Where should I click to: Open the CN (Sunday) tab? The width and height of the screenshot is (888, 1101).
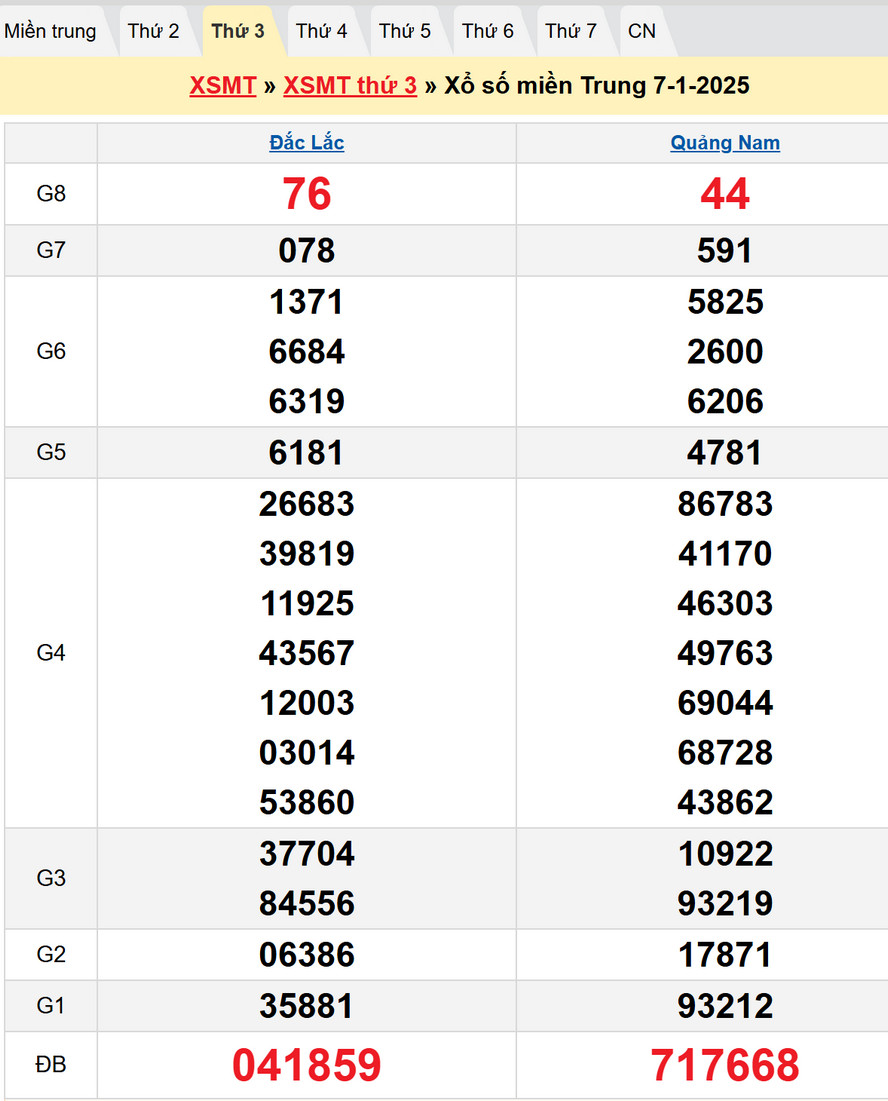point(642,31)
